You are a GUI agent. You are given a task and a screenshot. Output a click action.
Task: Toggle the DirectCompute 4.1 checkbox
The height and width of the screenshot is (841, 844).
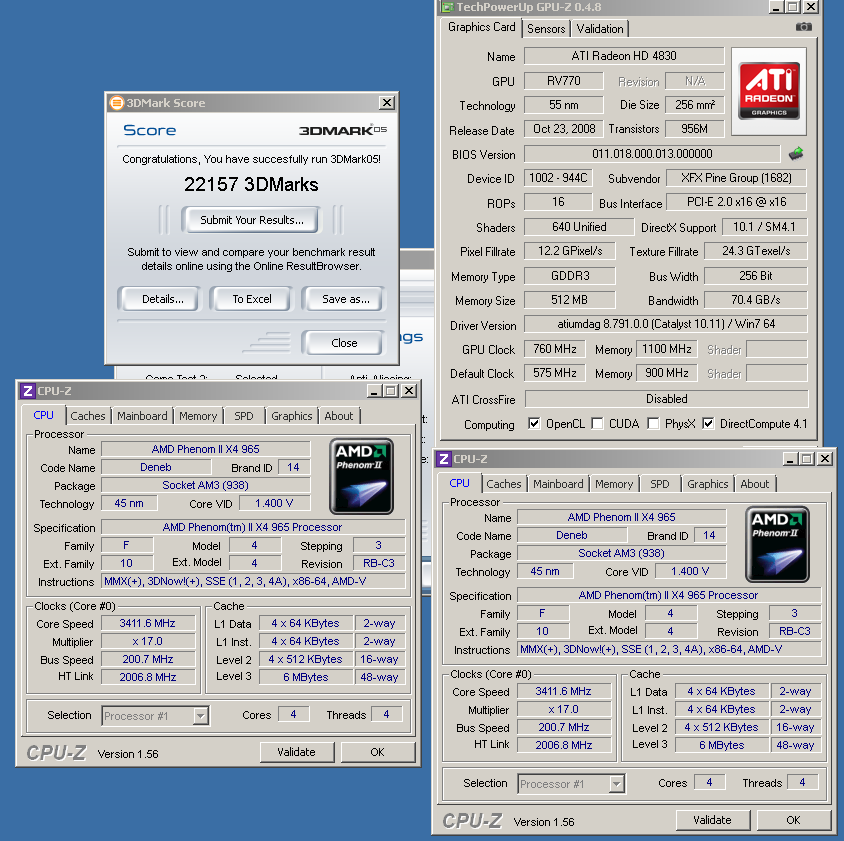[x=708, y=424]
